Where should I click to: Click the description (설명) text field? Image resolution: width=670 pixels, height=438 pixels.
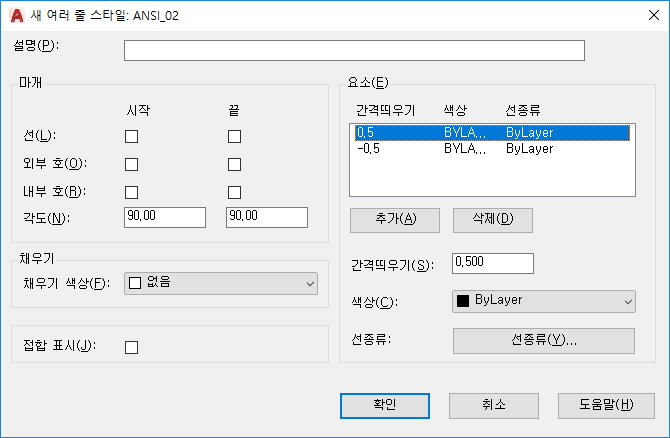pos(354,50)
